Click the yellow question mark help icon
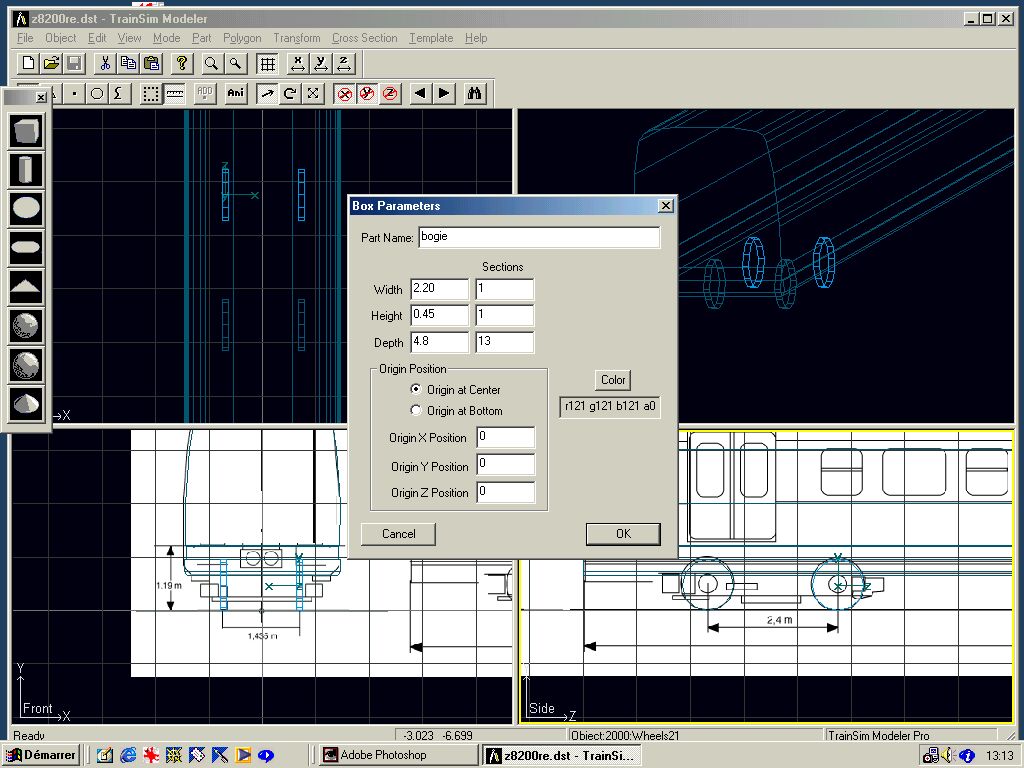Image resolution: width=1024 pixels, height=768 pixels. pos(181,64)
